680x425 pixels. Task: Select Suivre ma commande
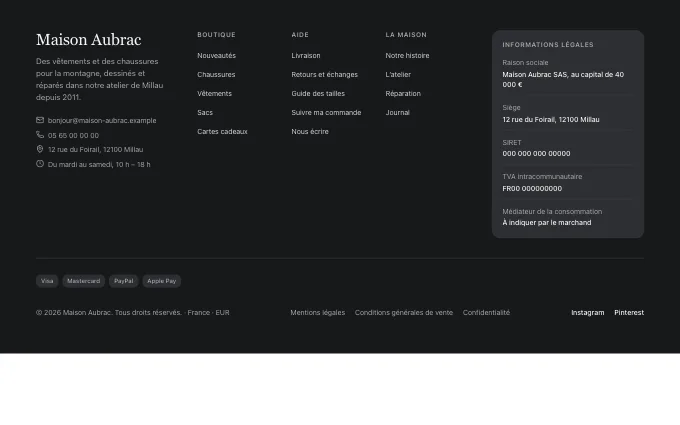(326, 113)
